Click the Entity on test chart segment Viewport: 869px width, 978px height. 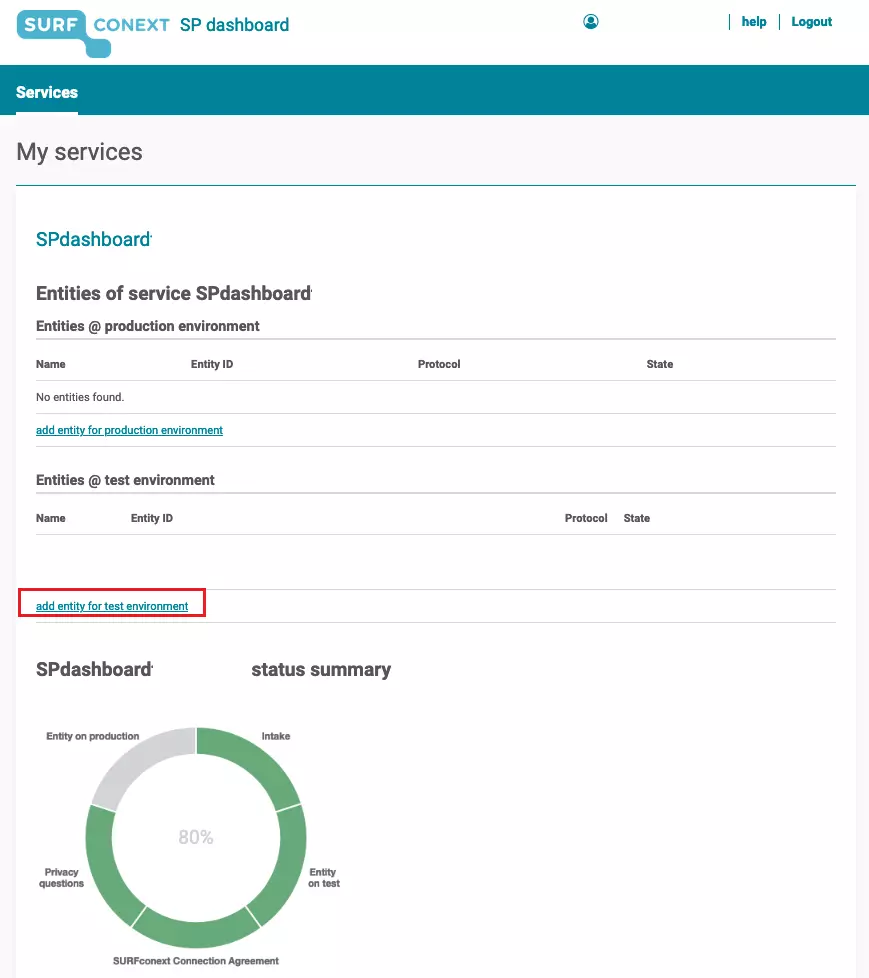(284, 867)
